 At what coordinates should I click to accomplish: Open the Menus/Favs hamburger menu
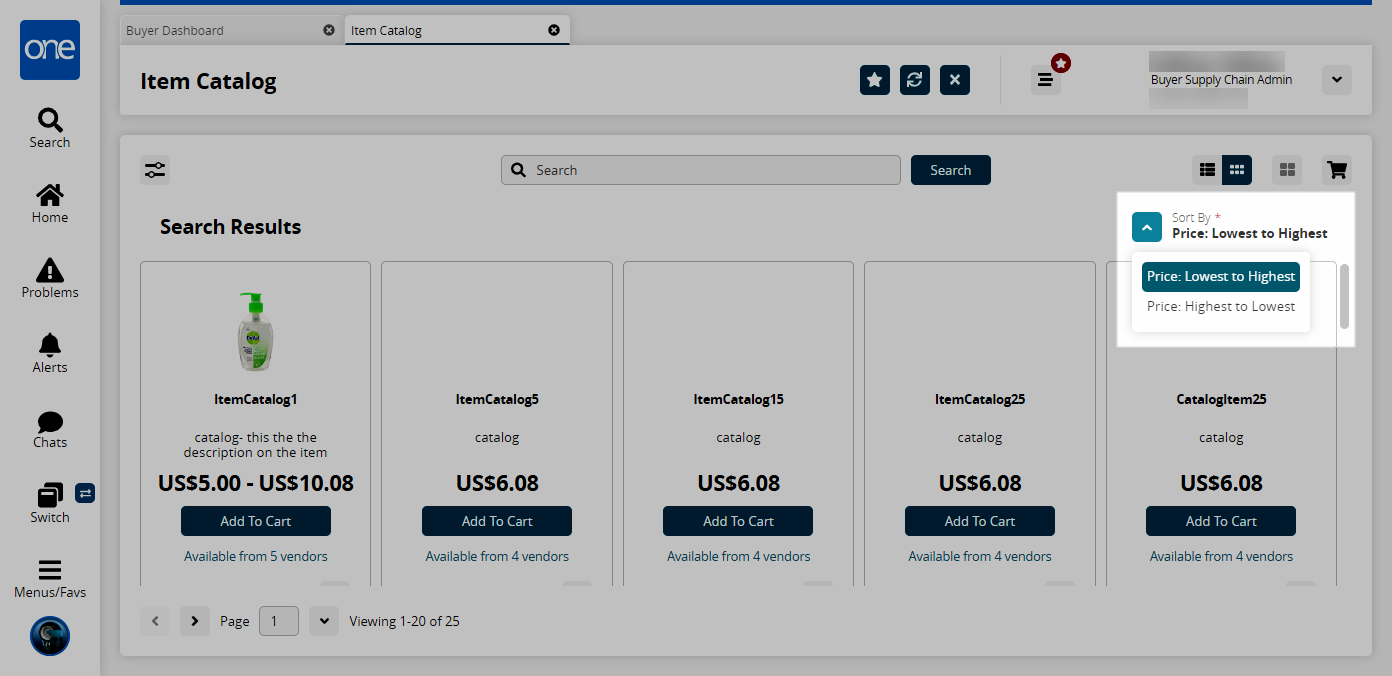(50, 578)
